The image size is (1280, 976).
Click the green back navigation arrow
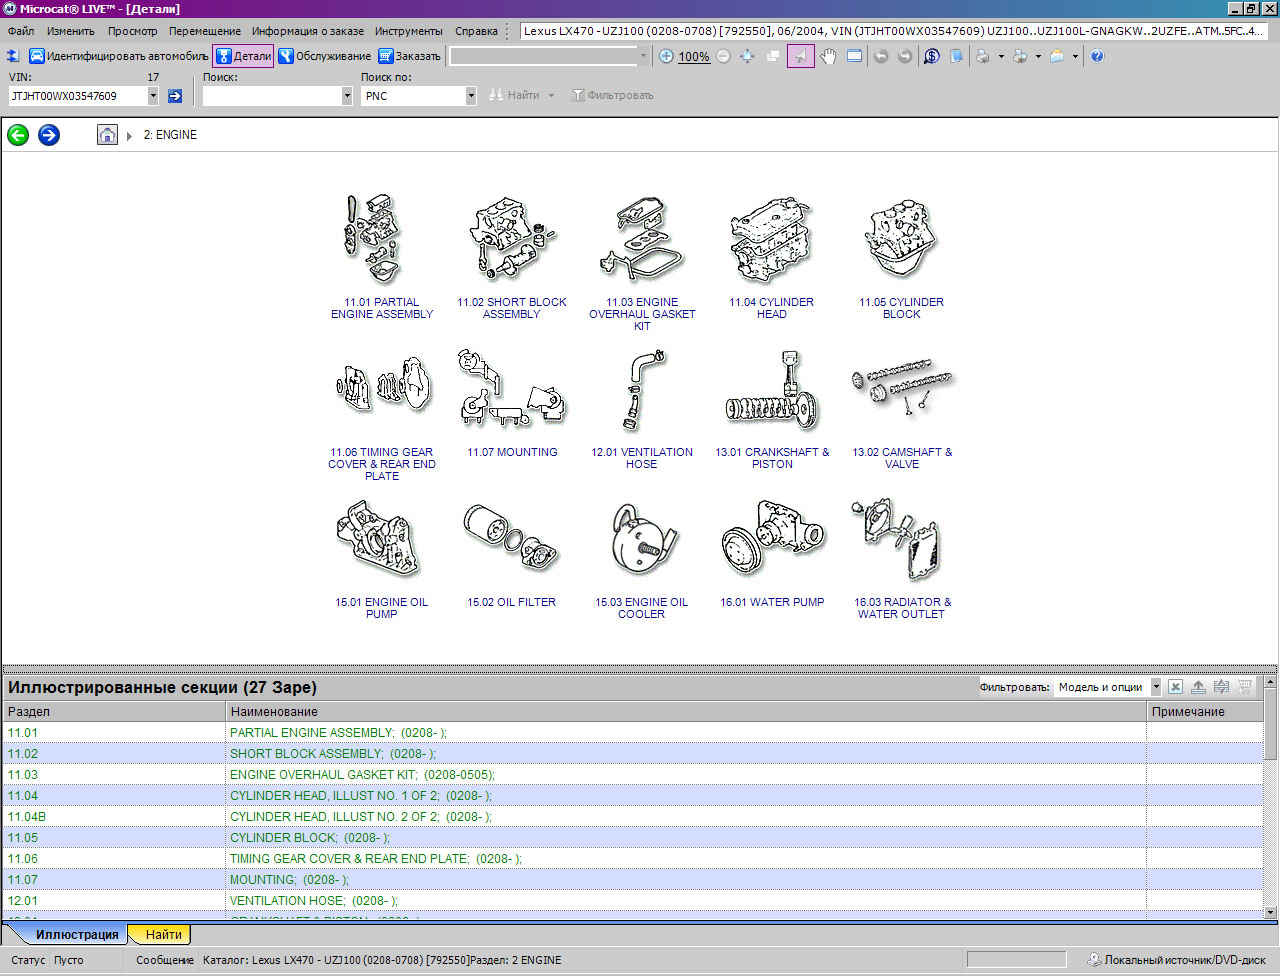[18, 135]
